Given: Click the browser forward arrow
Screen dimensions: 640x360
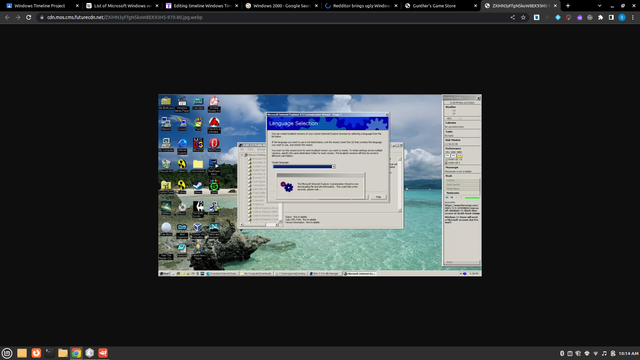Looking at the screenshot, I should click(x=18, y=18).
